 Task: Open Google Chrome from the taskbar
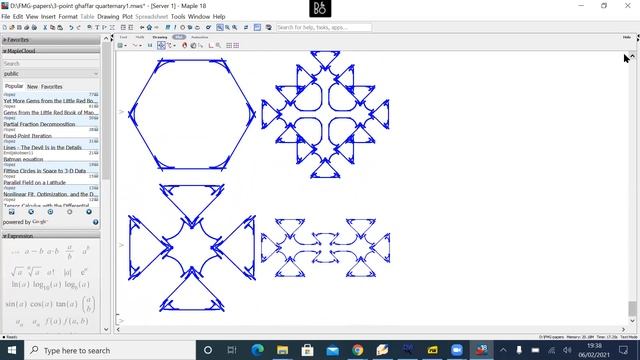(358, 350)
